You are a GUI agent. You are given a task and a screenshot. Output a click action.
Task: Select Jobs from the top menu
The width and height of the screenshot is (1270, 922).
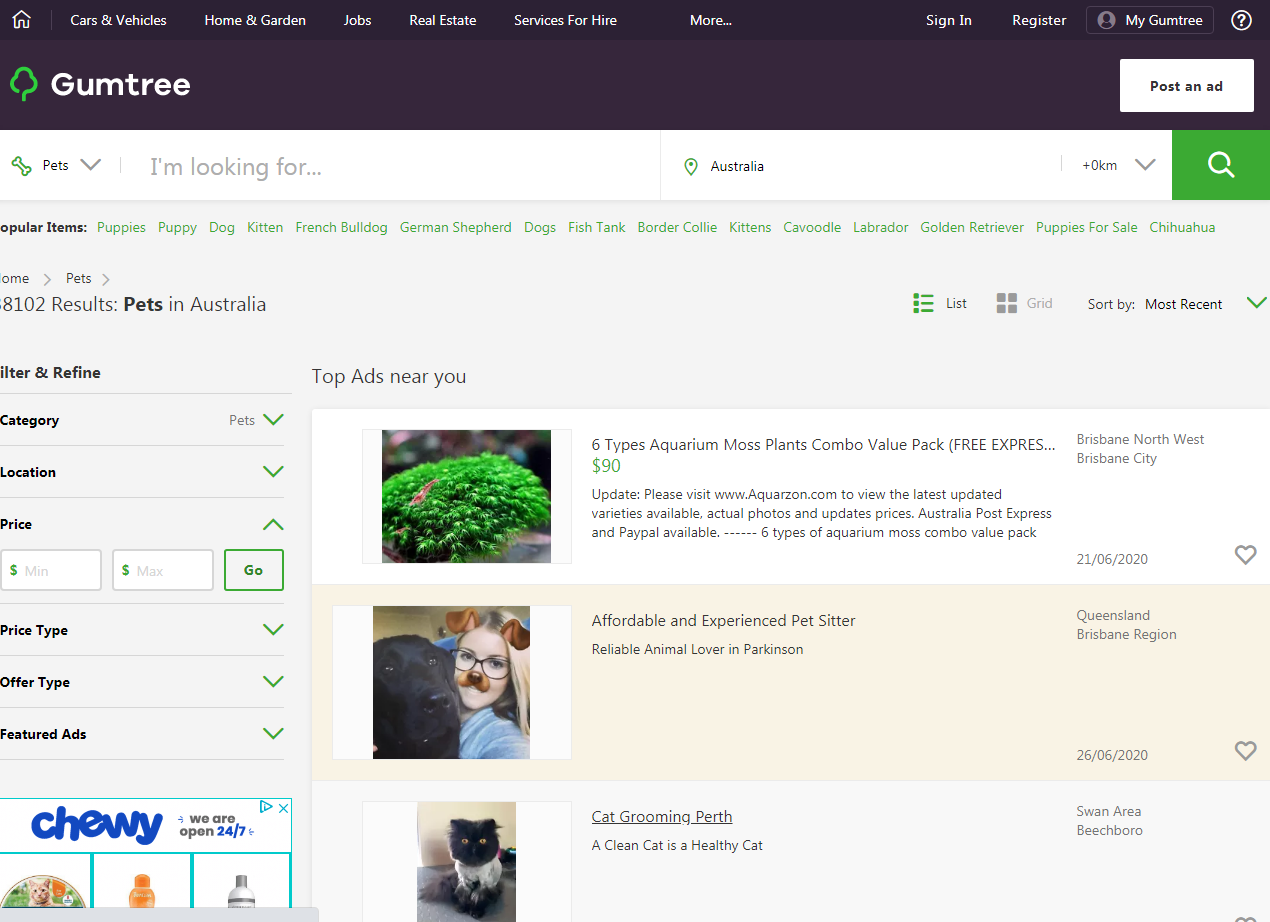(x=356, y=19)
